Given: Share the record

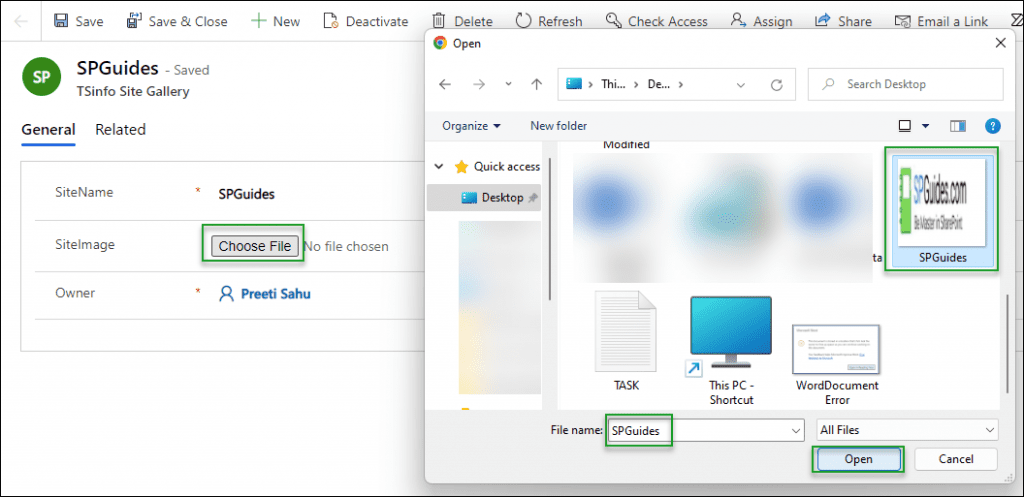Looking at the screenshot, I should coord(843,21).
